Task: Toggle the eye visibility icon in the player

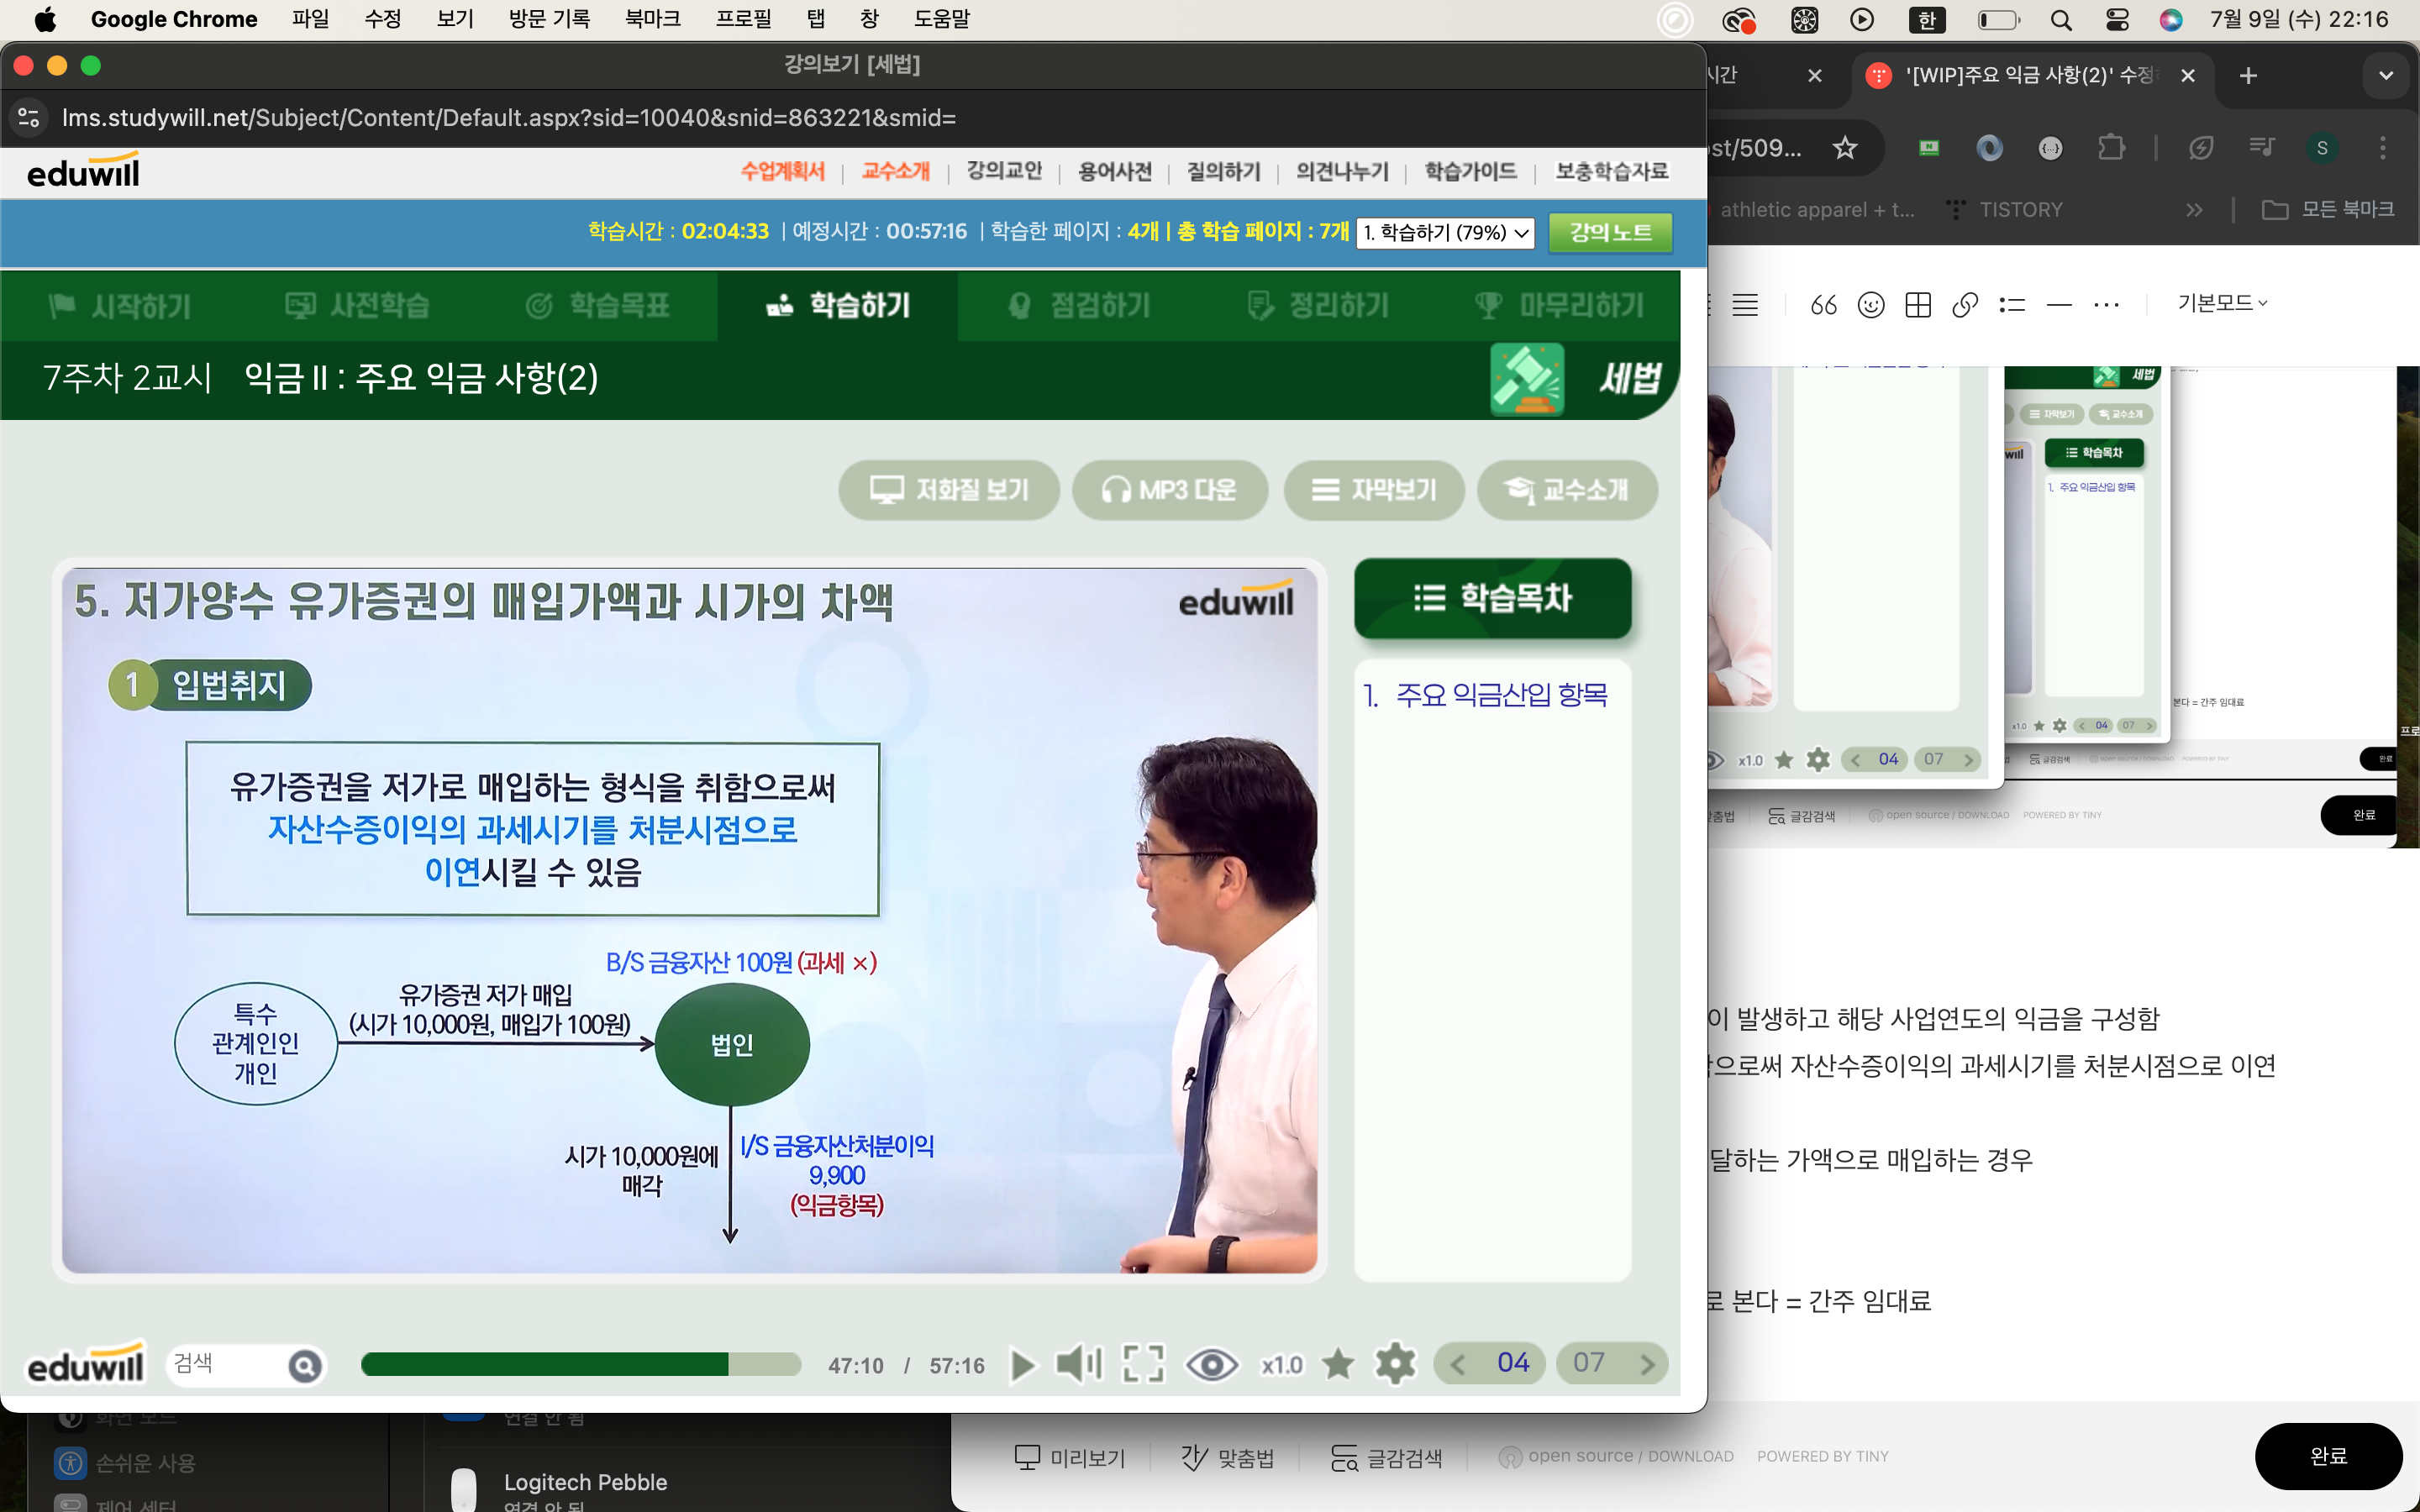Action: [1211, 1364]
